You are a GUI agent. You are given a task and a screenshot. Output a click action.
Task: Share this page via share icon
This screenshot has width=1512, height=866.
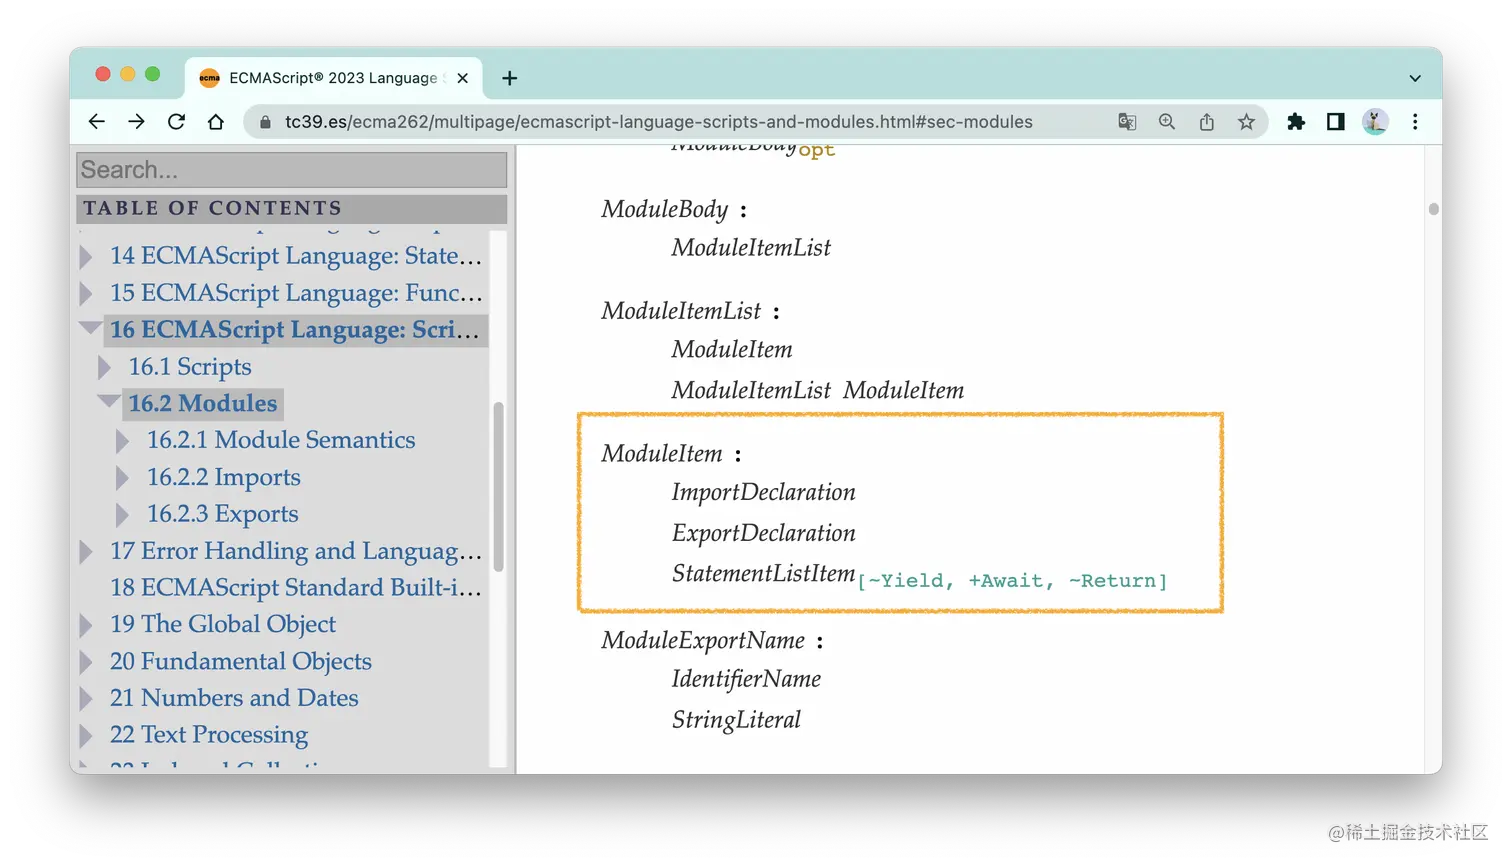click(1207, 122)
